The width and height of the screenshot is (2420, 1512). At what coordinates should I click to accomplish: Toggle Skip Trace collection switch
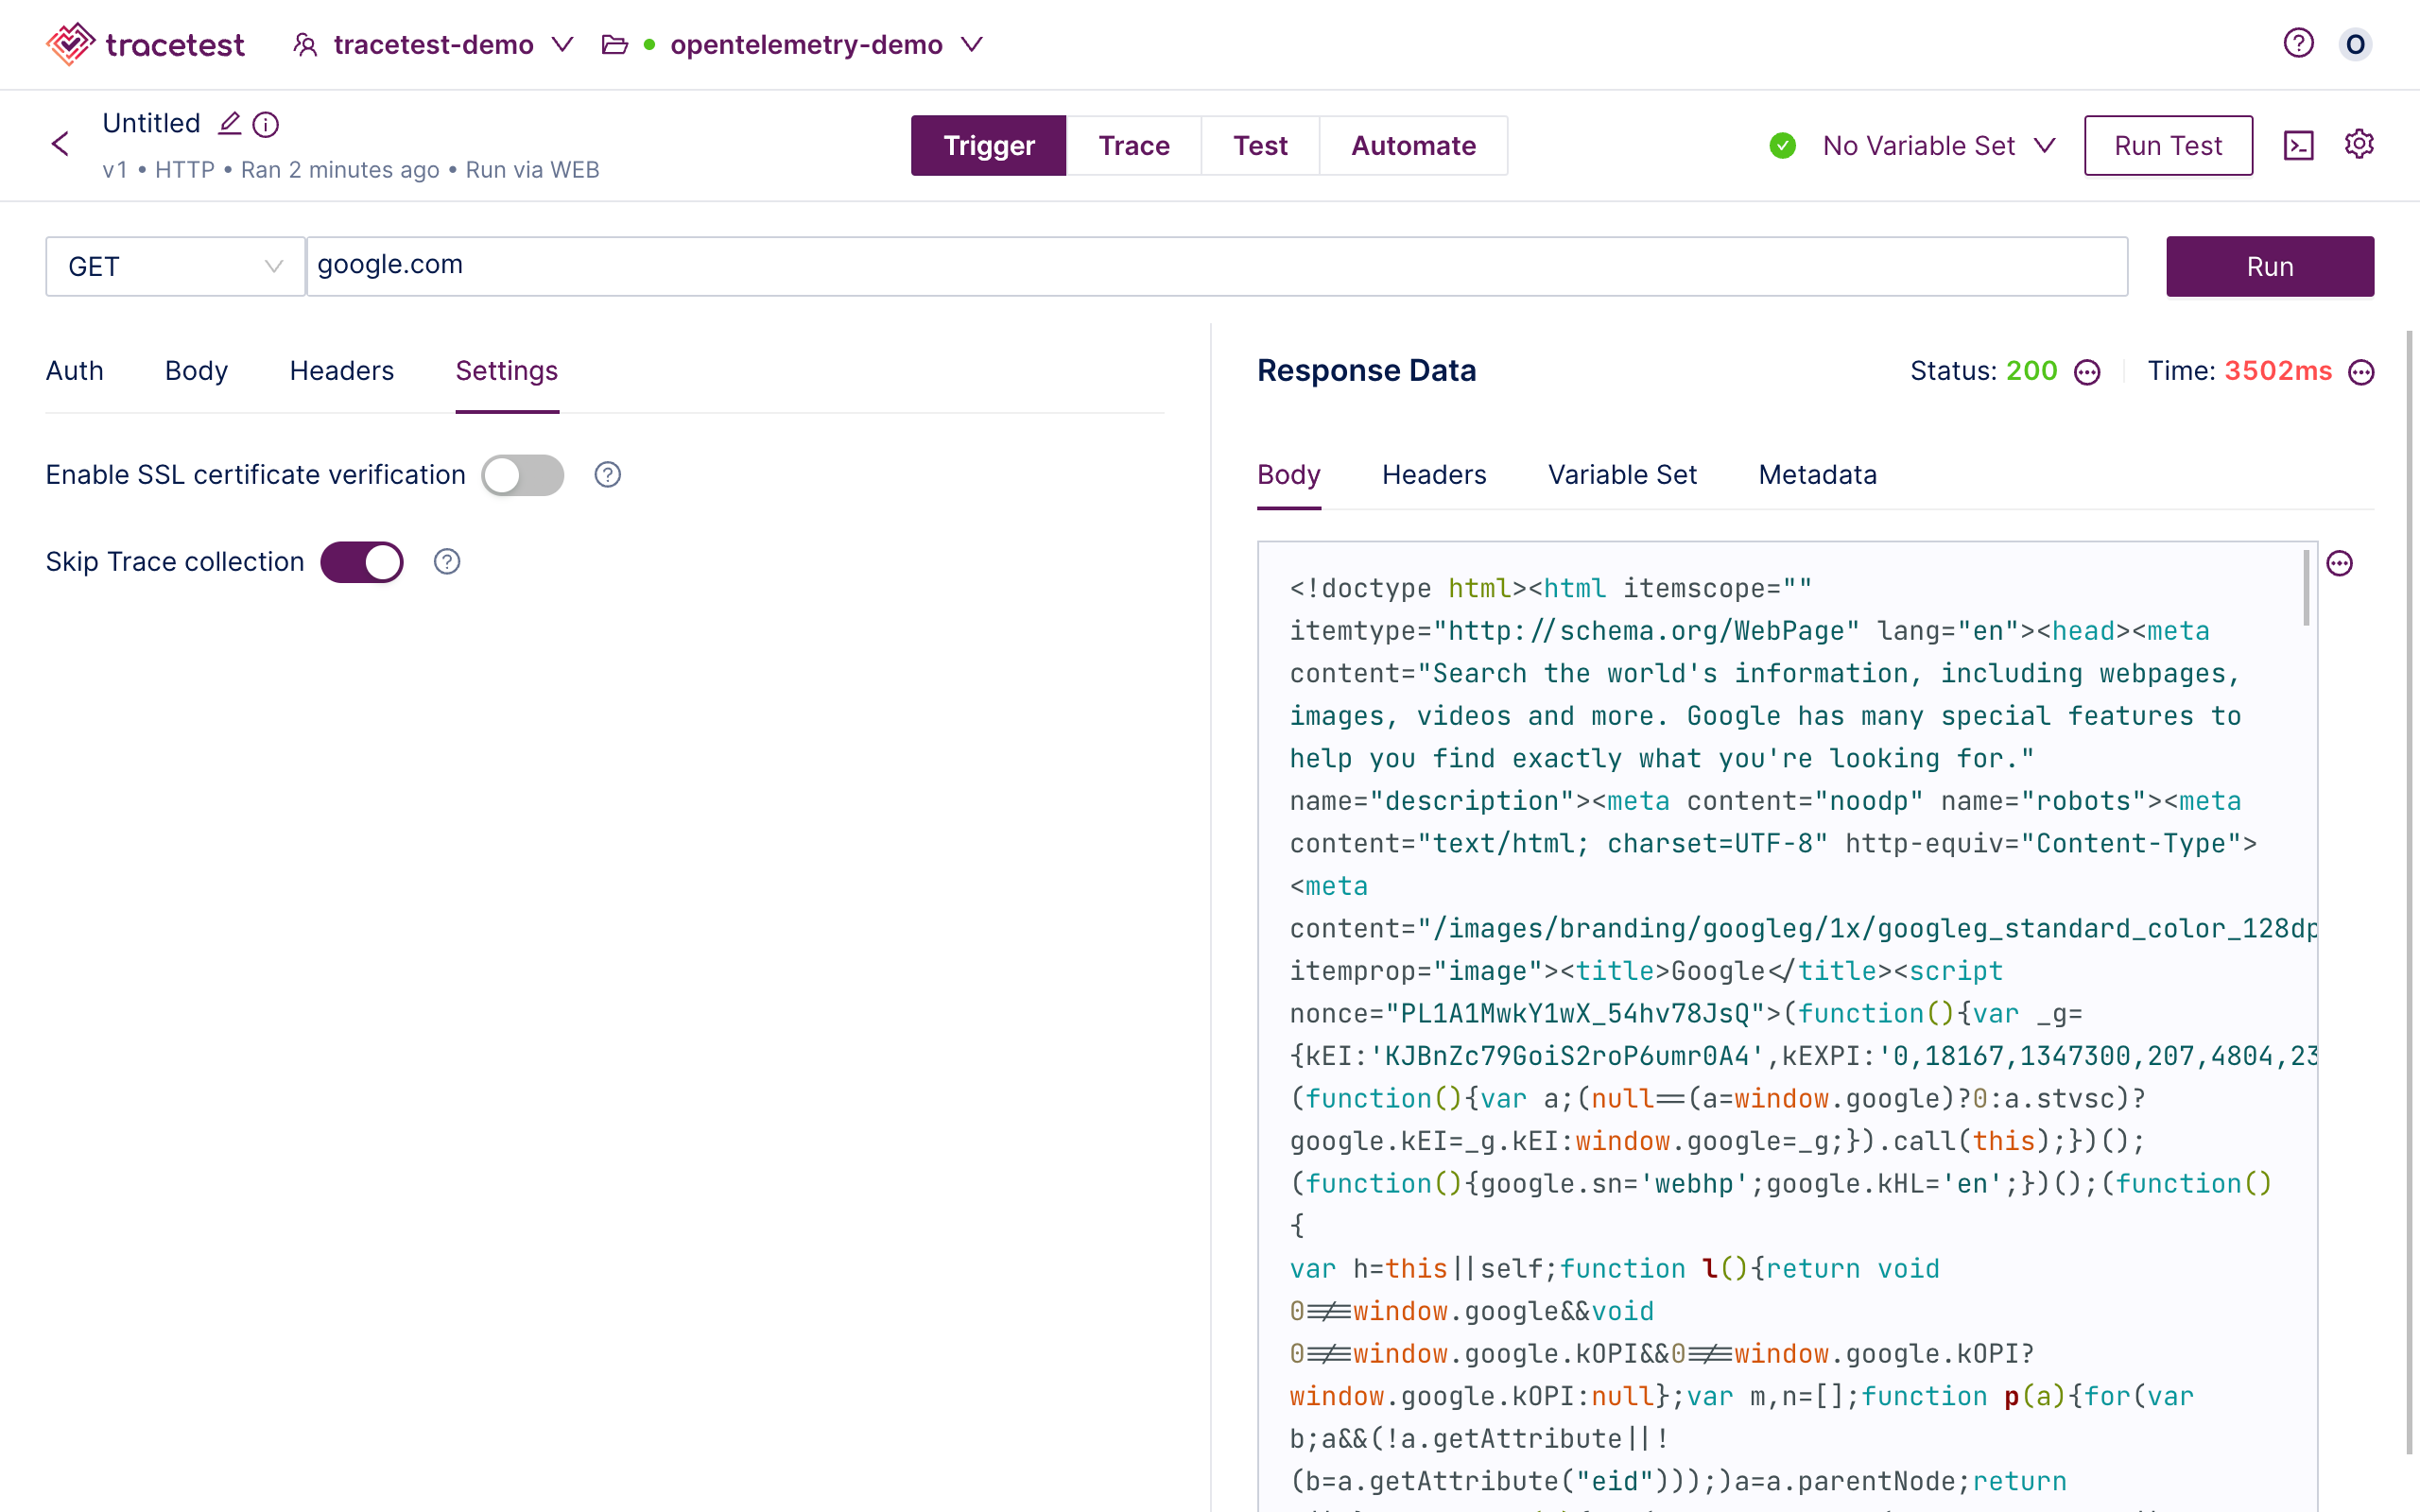(x=361, y=562)
